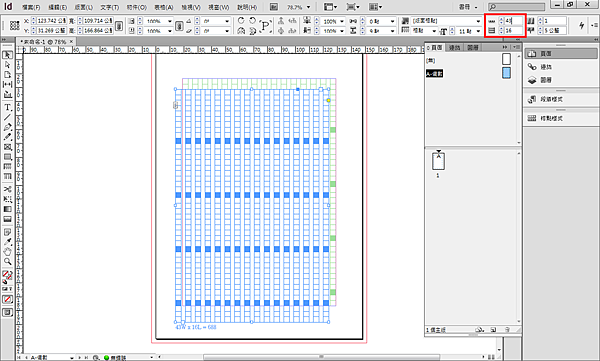Select the Type tool
600x361 pixels.
(x=7, y=108)
